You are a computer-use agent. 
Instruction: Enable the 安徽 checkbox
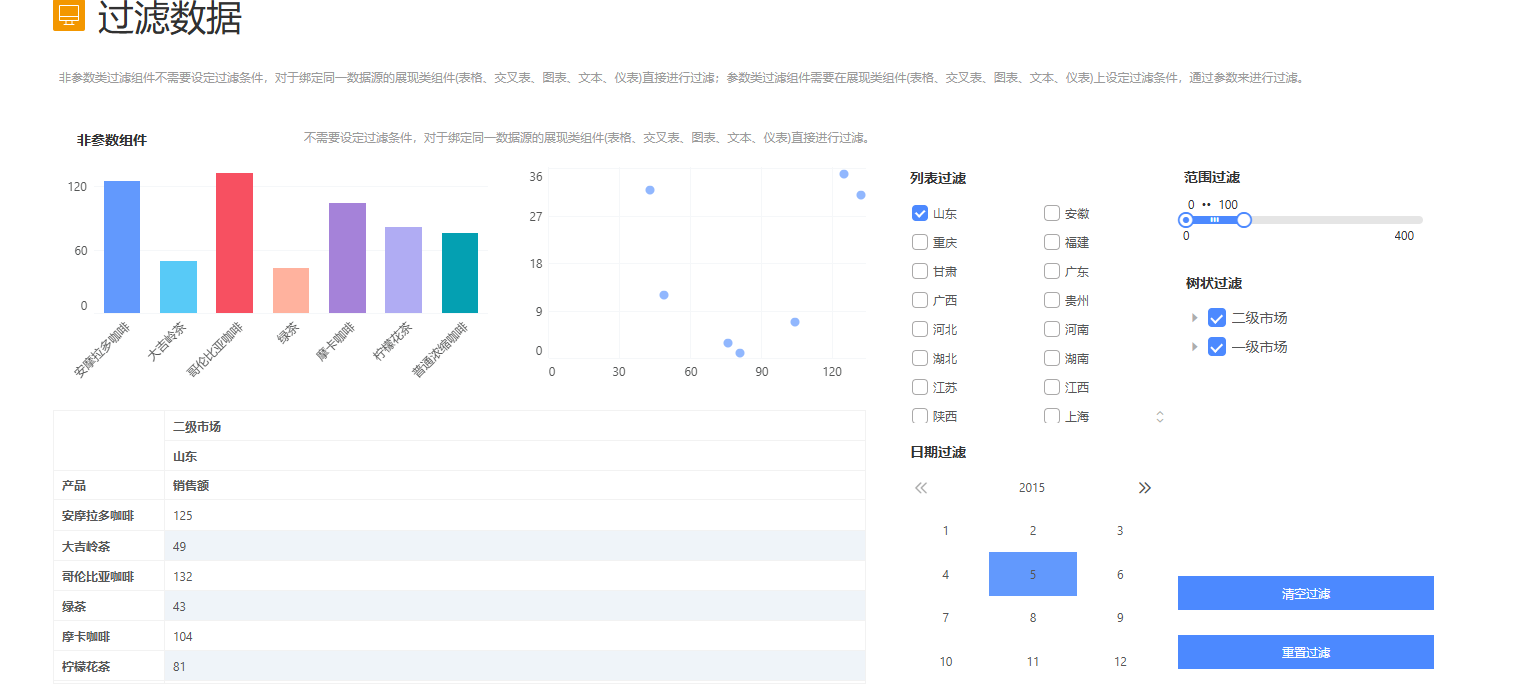[x=1052, y=213]
